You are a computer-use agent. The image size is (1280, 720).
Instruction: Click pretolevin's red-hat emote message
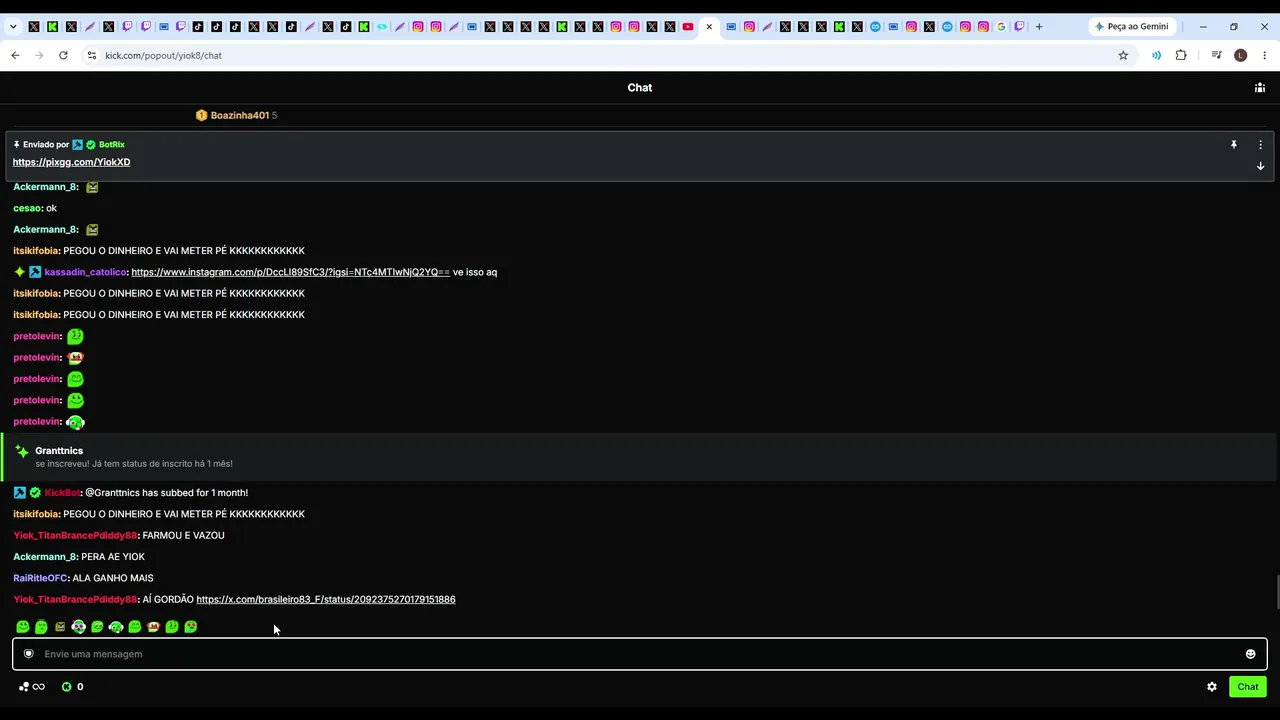point(75,358)
